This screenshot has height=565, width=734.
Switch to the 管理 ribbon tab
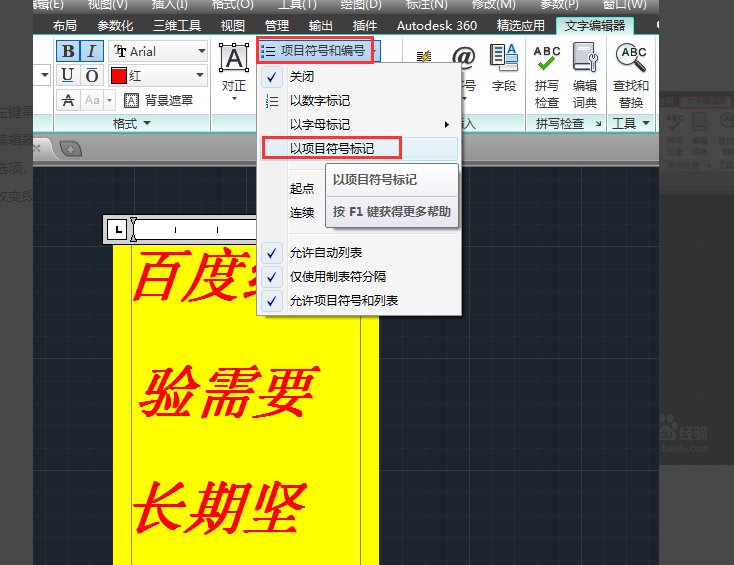tap(277, 26)
